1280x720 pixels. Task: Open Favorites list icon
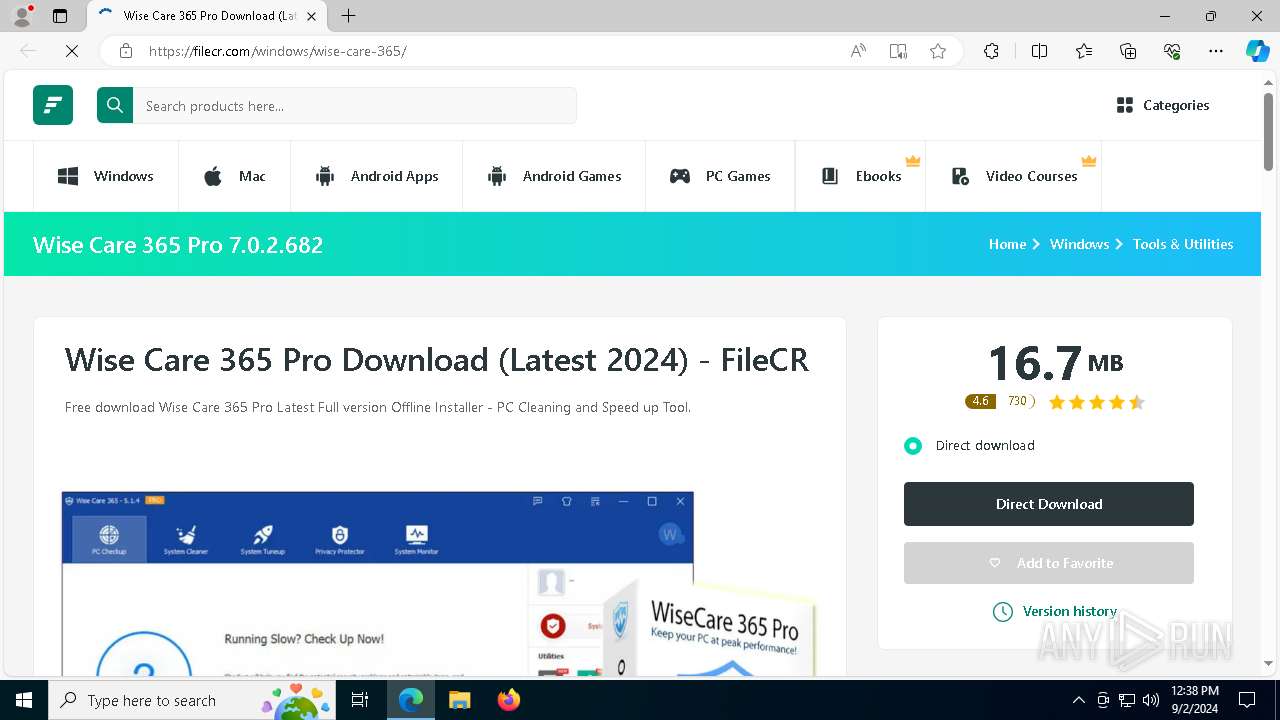(x=1084, y=51)
